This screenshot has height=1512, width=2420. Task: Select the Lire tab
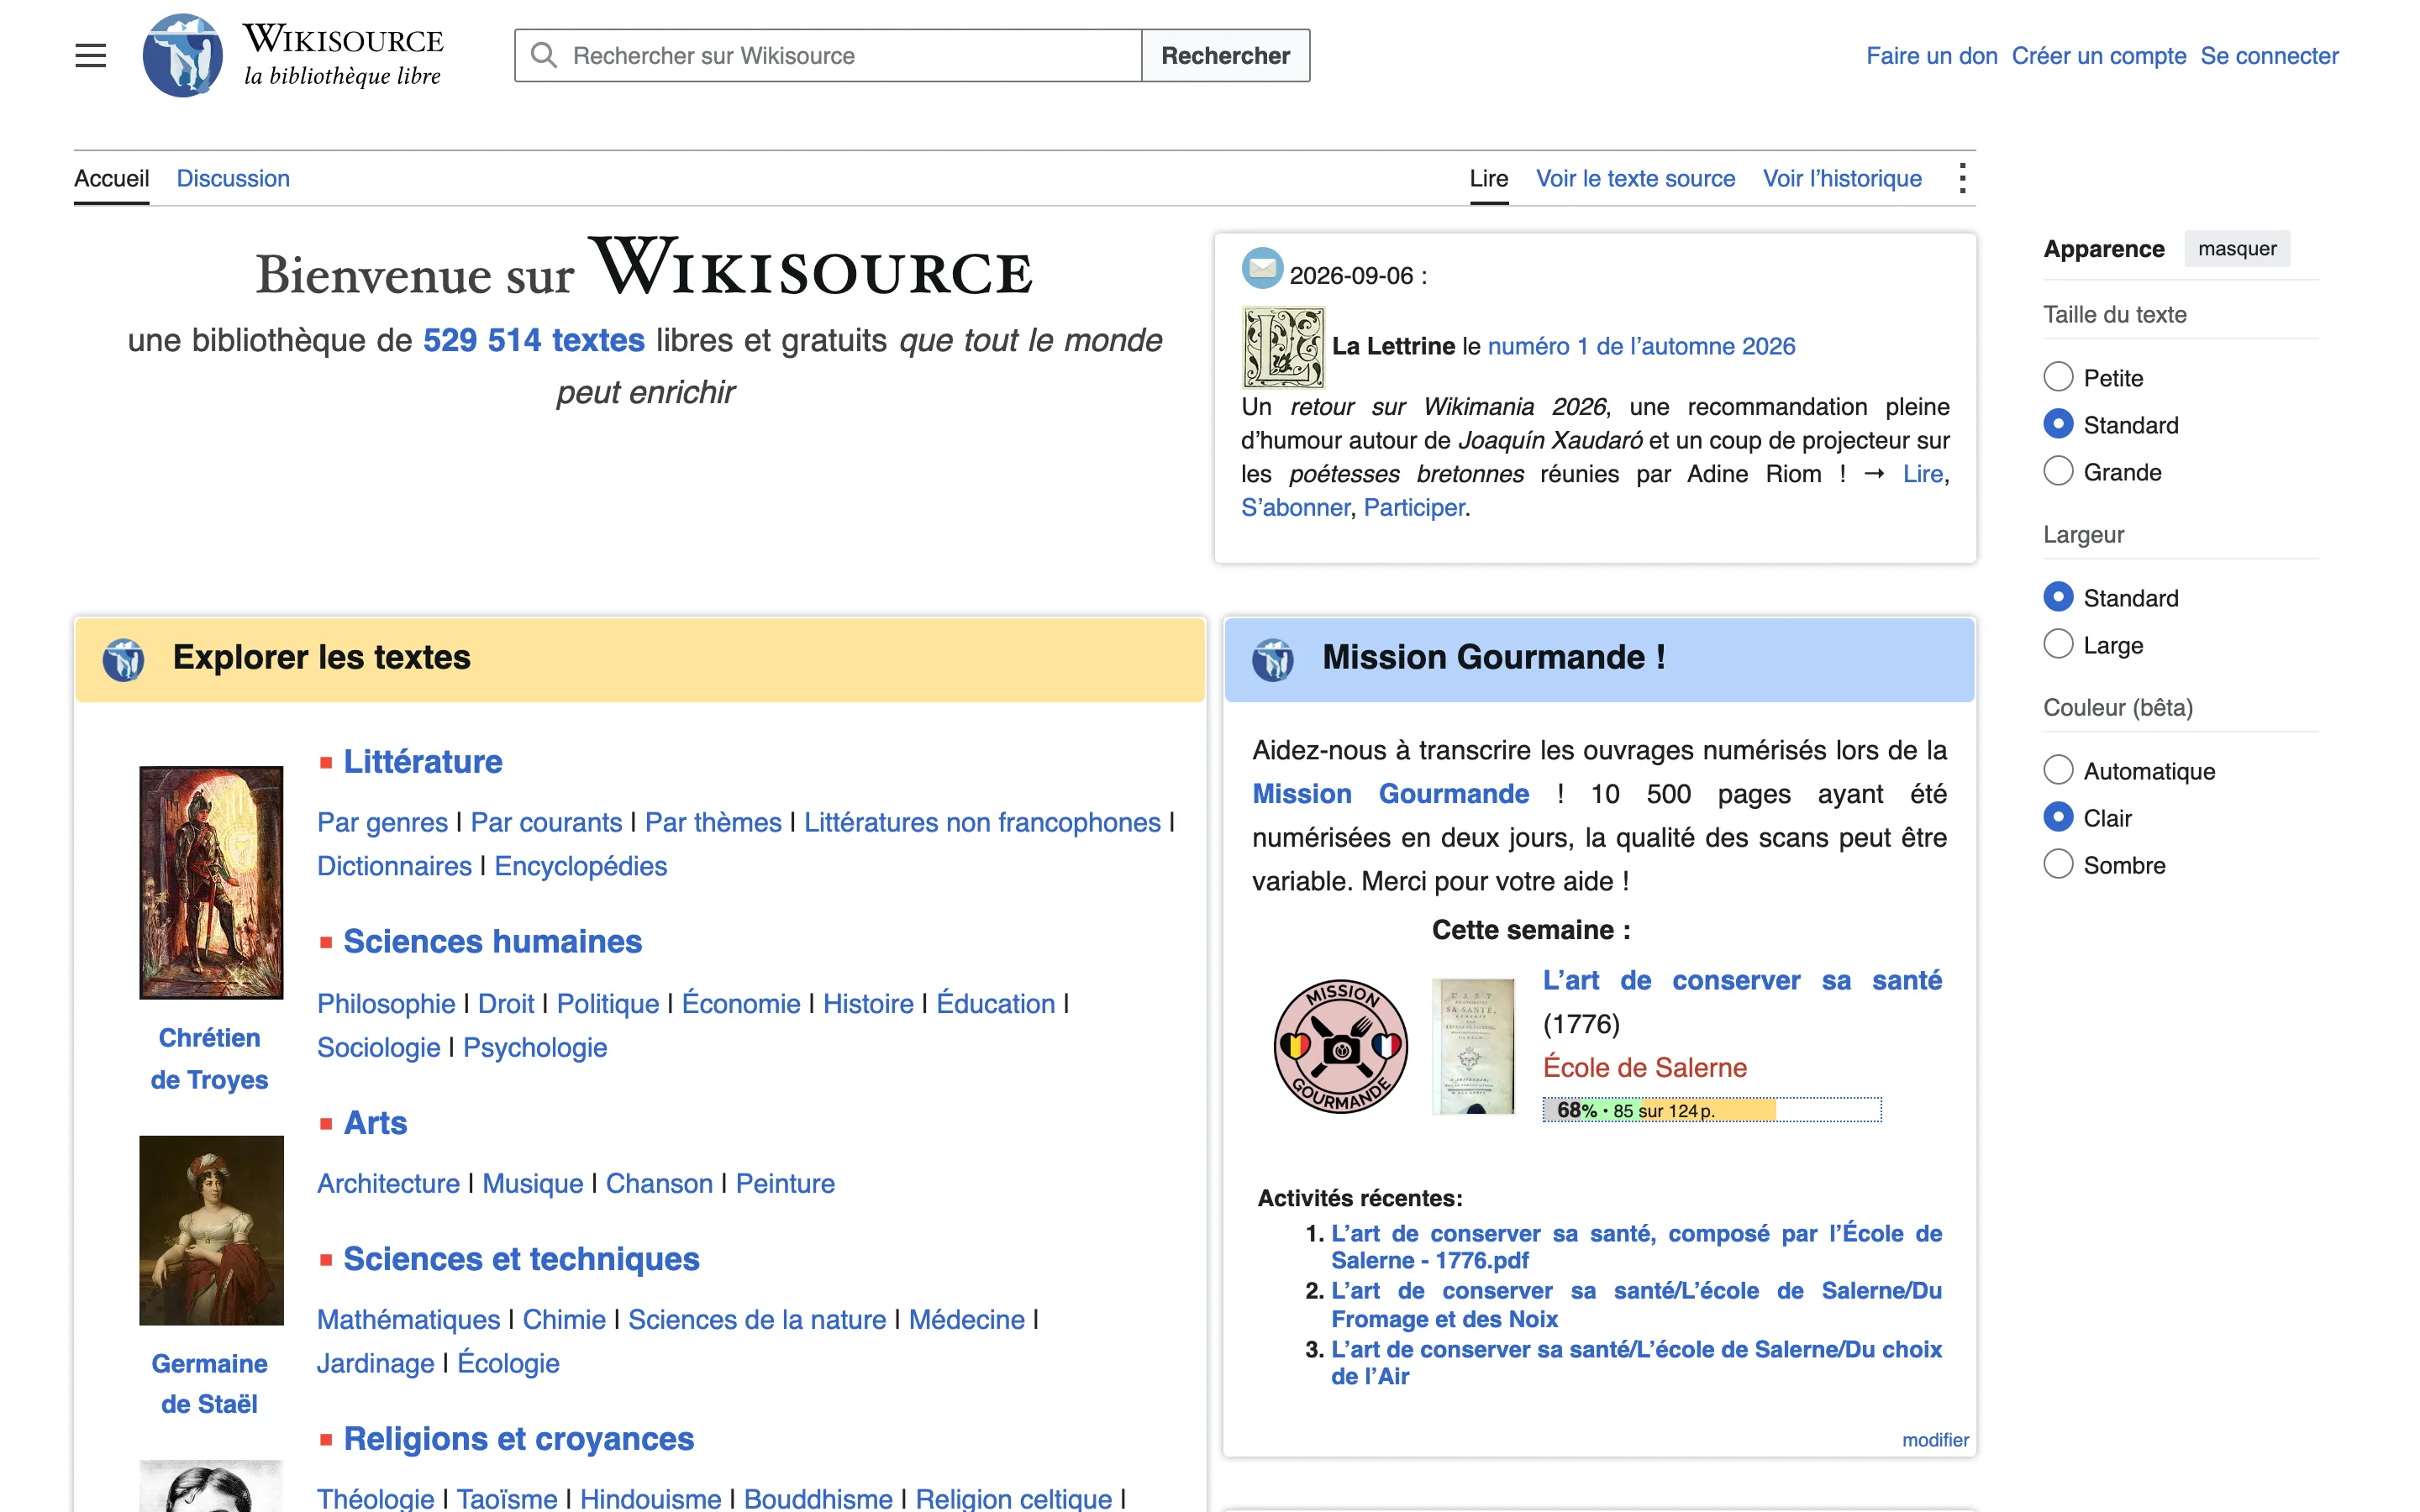(x=1488, y=178)
